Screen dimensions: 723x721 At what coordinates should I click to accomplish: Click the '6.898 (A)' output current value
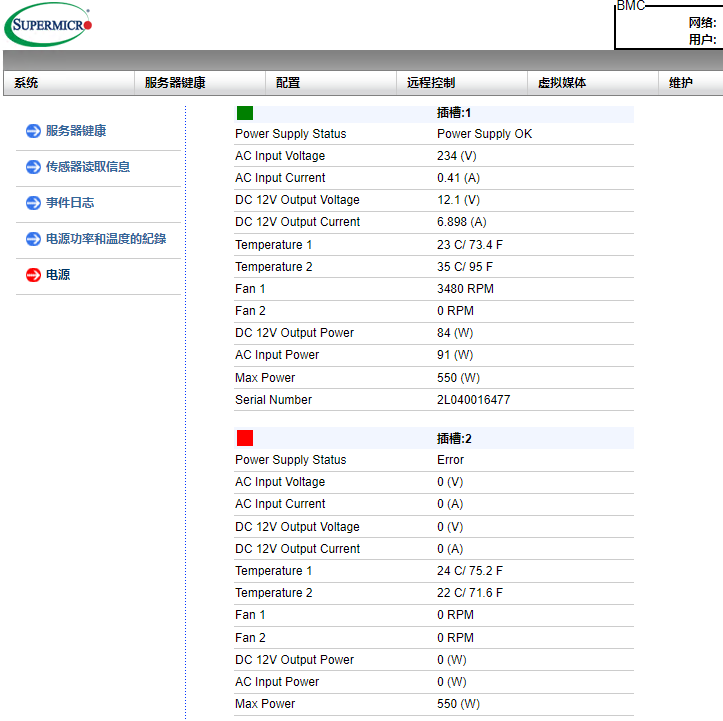(462, 222)
